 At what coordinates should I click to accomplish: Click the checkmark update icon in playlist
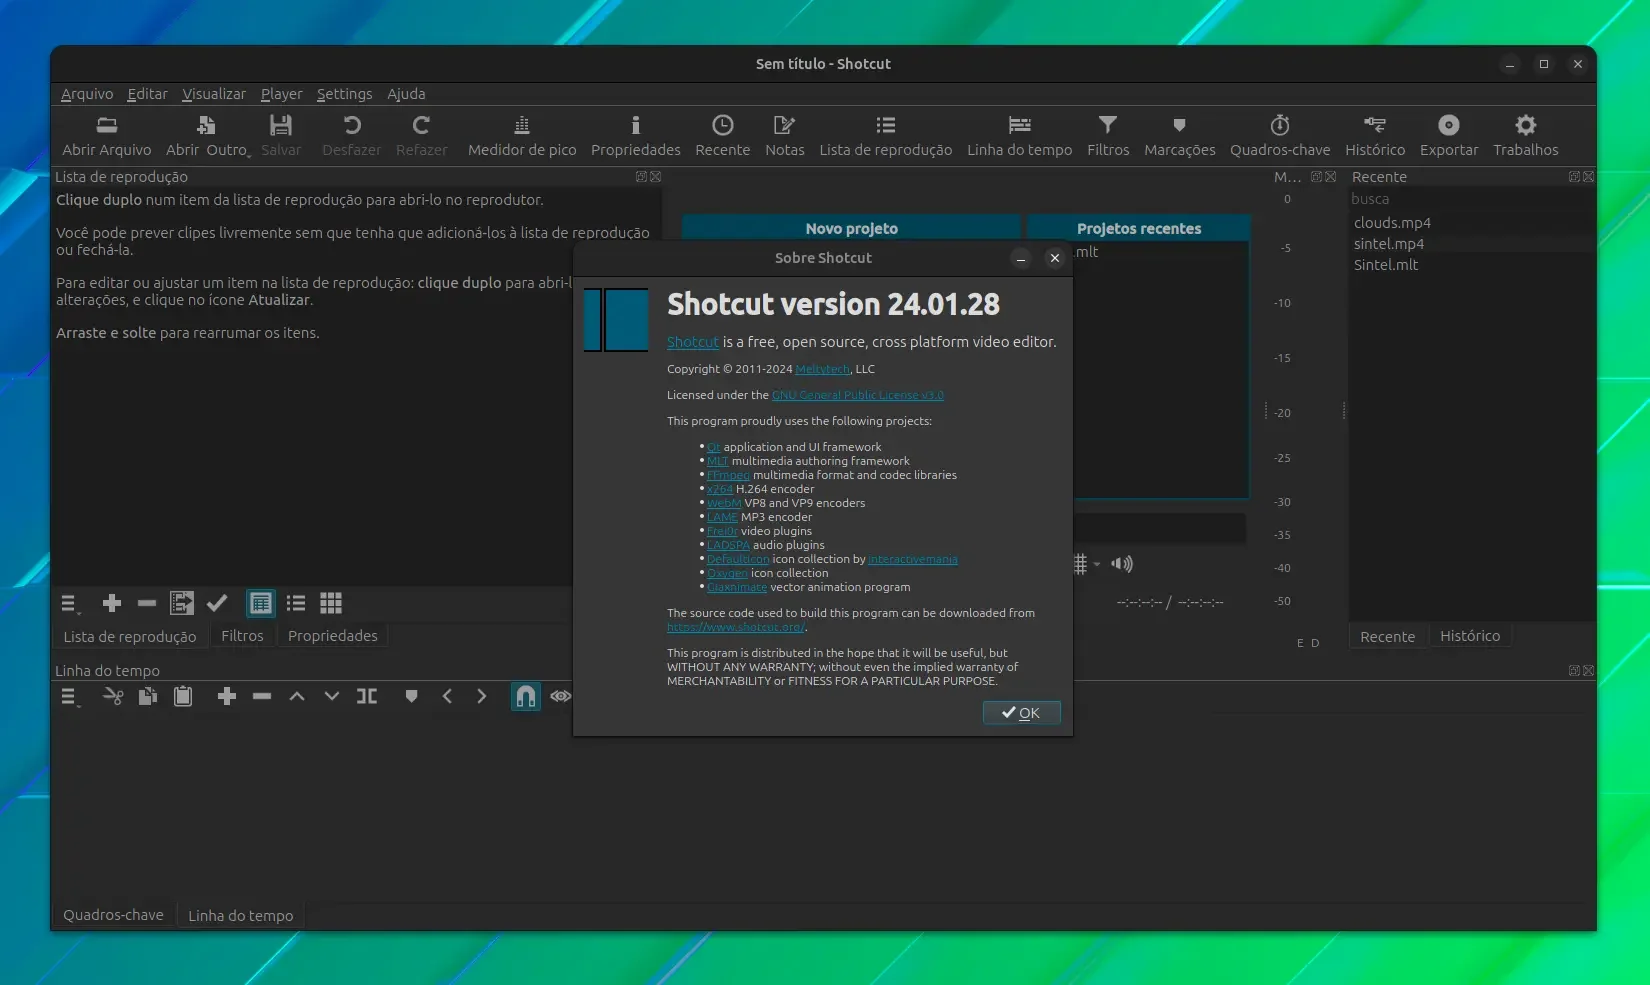coord(217,603)
